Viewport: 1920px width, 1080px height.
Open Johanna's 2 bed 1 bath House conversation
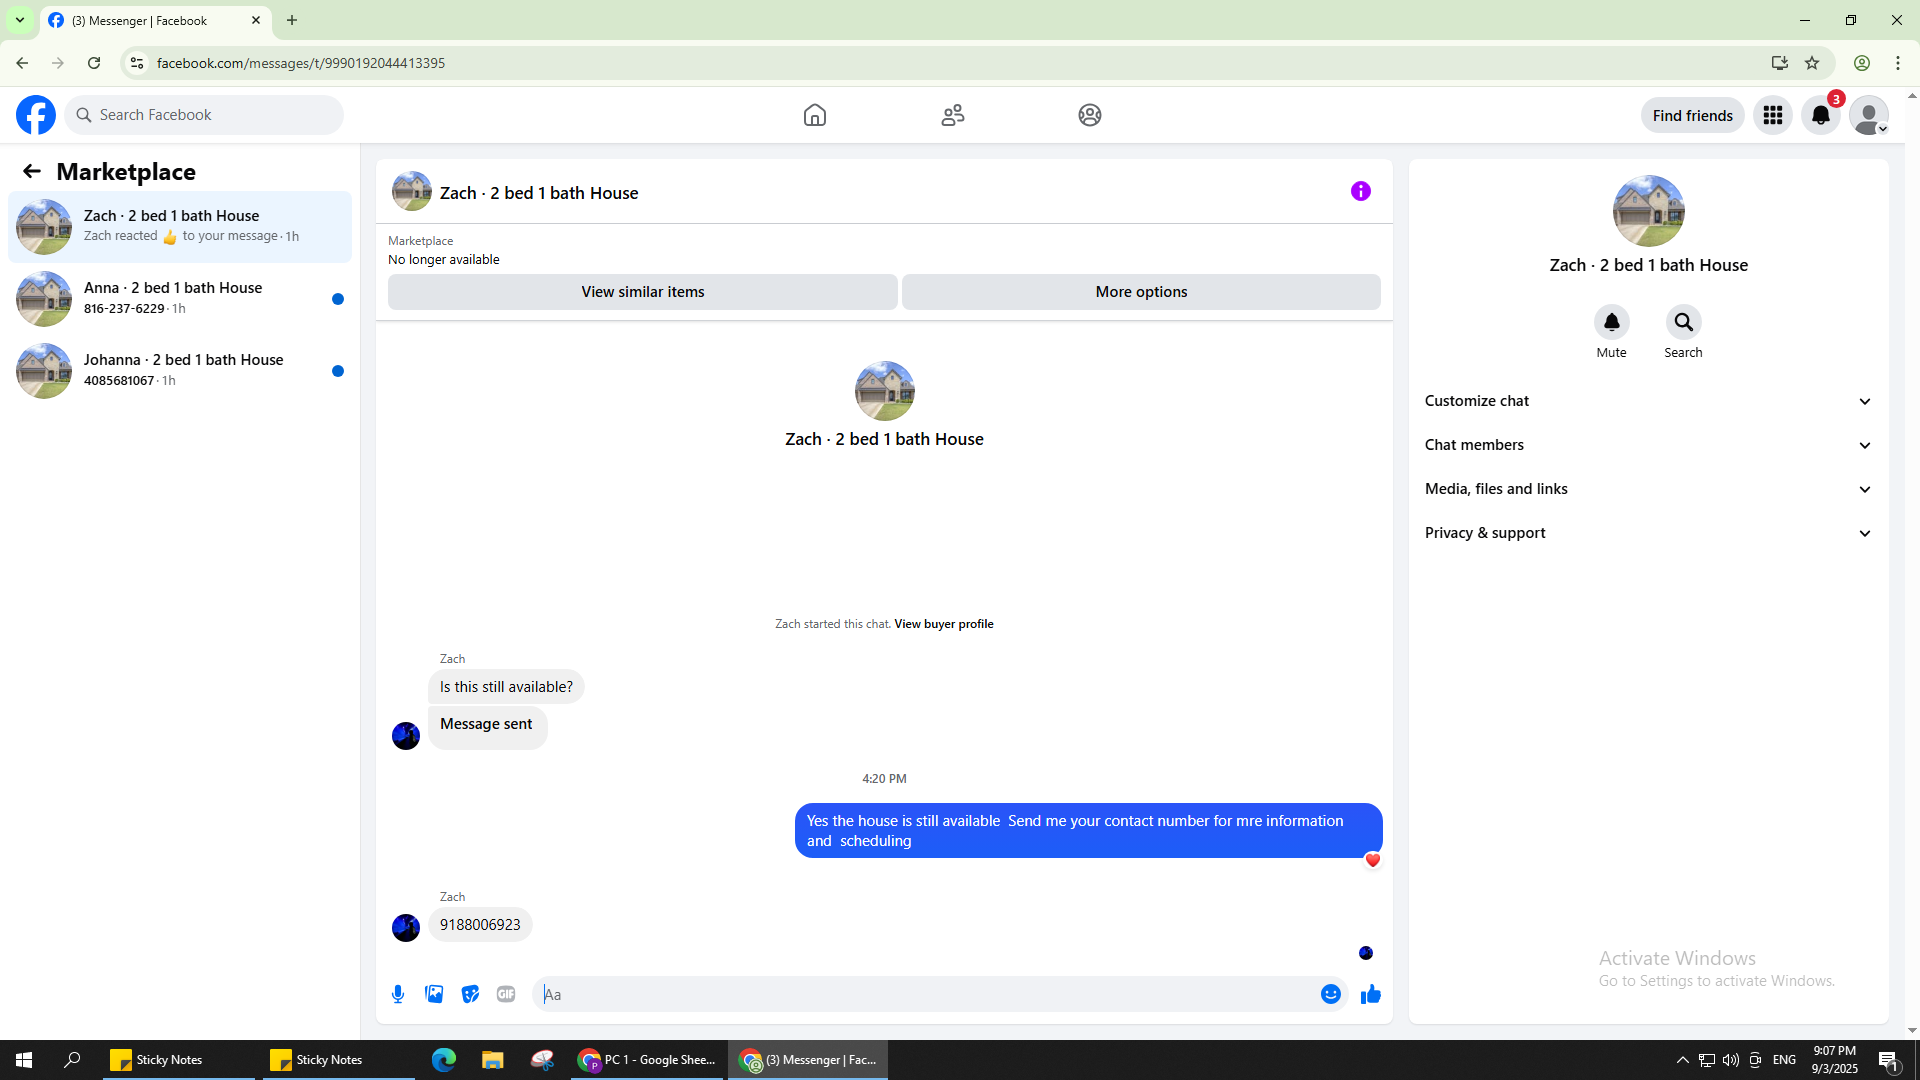coord(180,371)
